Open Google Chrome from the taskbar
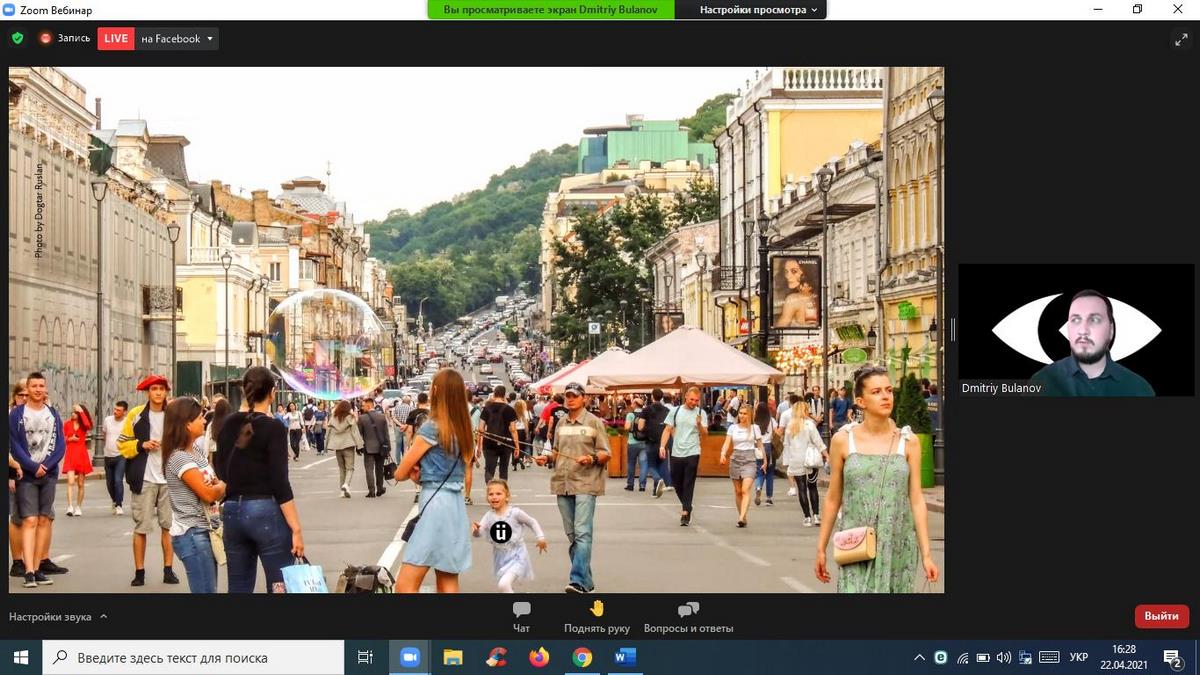Viewport: 1200px width, 675px height. click(582, 657)
